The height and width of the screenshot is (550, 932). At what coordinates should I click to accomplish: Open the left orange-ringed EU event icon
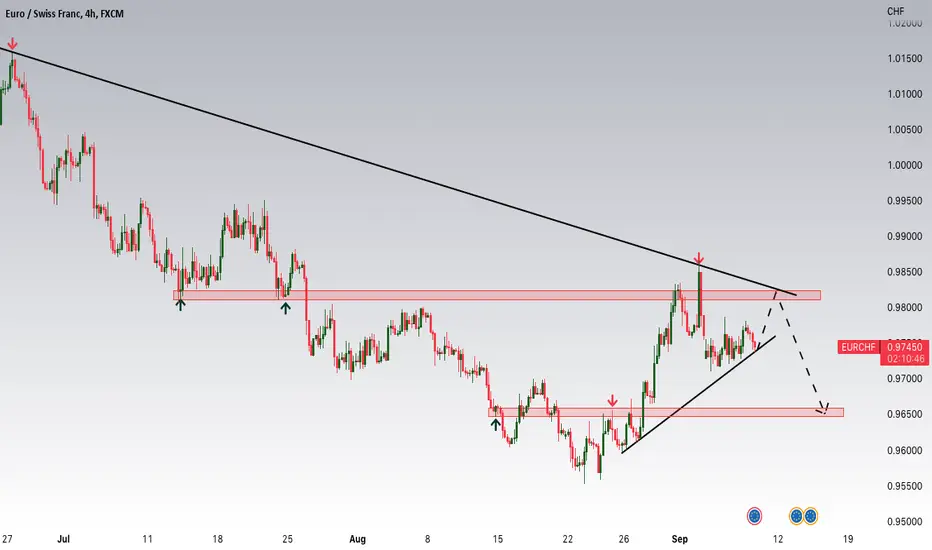pos(796,516)
